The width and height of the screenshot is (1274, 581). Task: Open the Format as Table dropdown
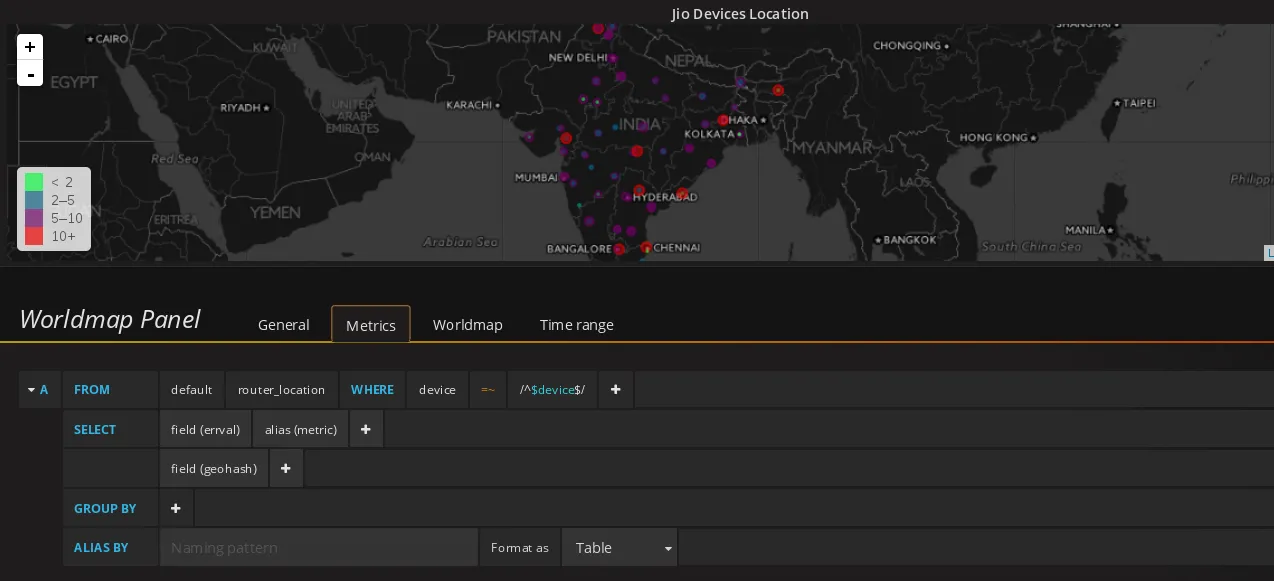pos(620,547)
